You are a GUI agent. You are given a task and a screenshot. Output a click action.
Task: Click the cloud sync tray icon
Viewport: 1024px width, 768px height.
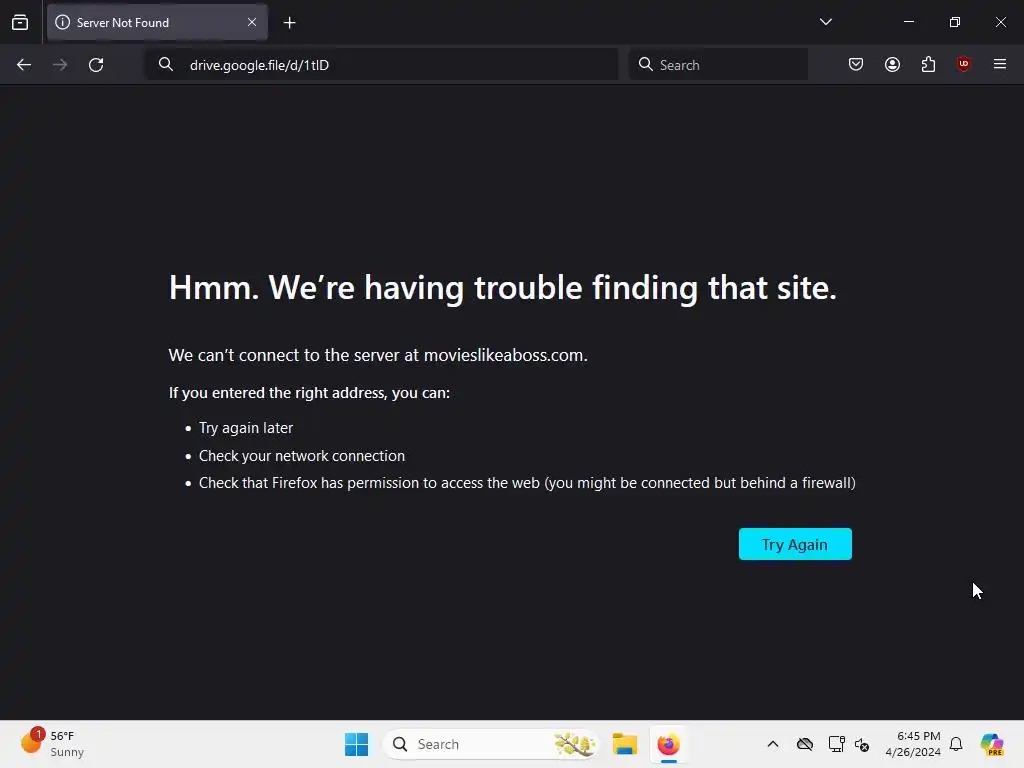point(805,744)
